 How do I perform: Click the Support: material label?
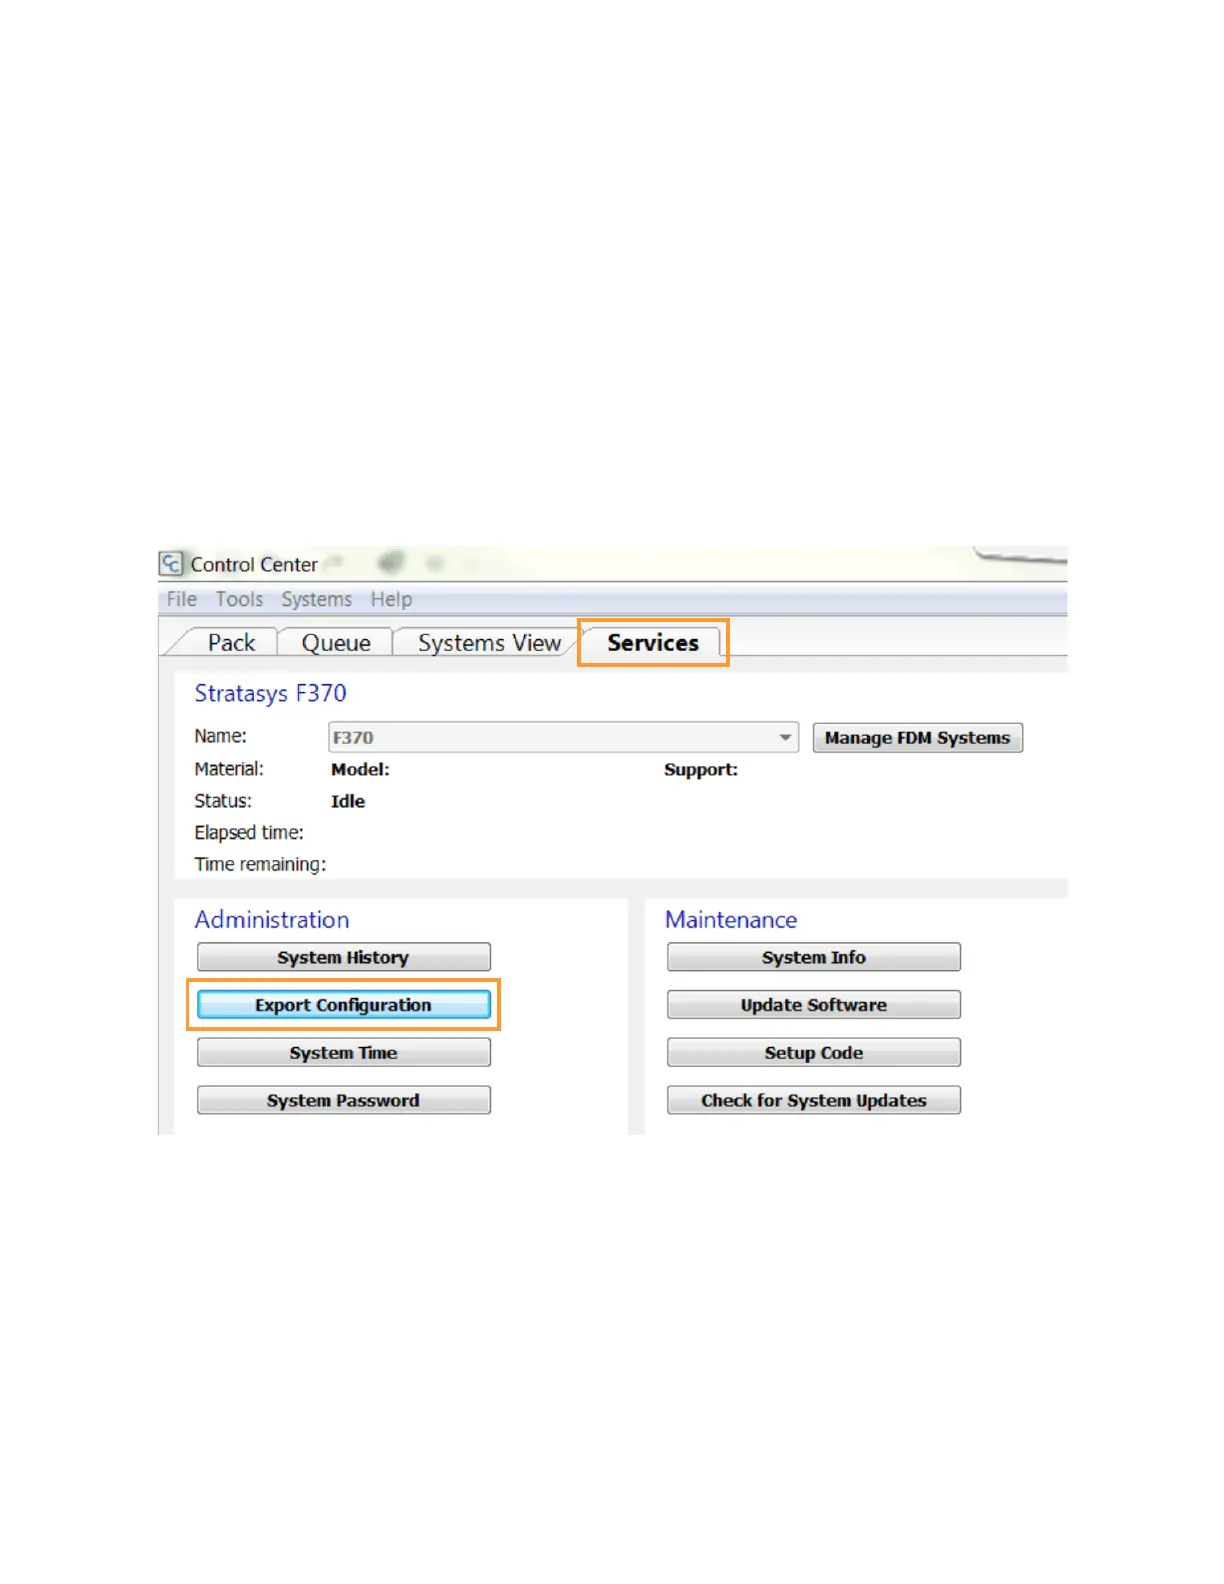pyautogui.click(x=701, y=769)
